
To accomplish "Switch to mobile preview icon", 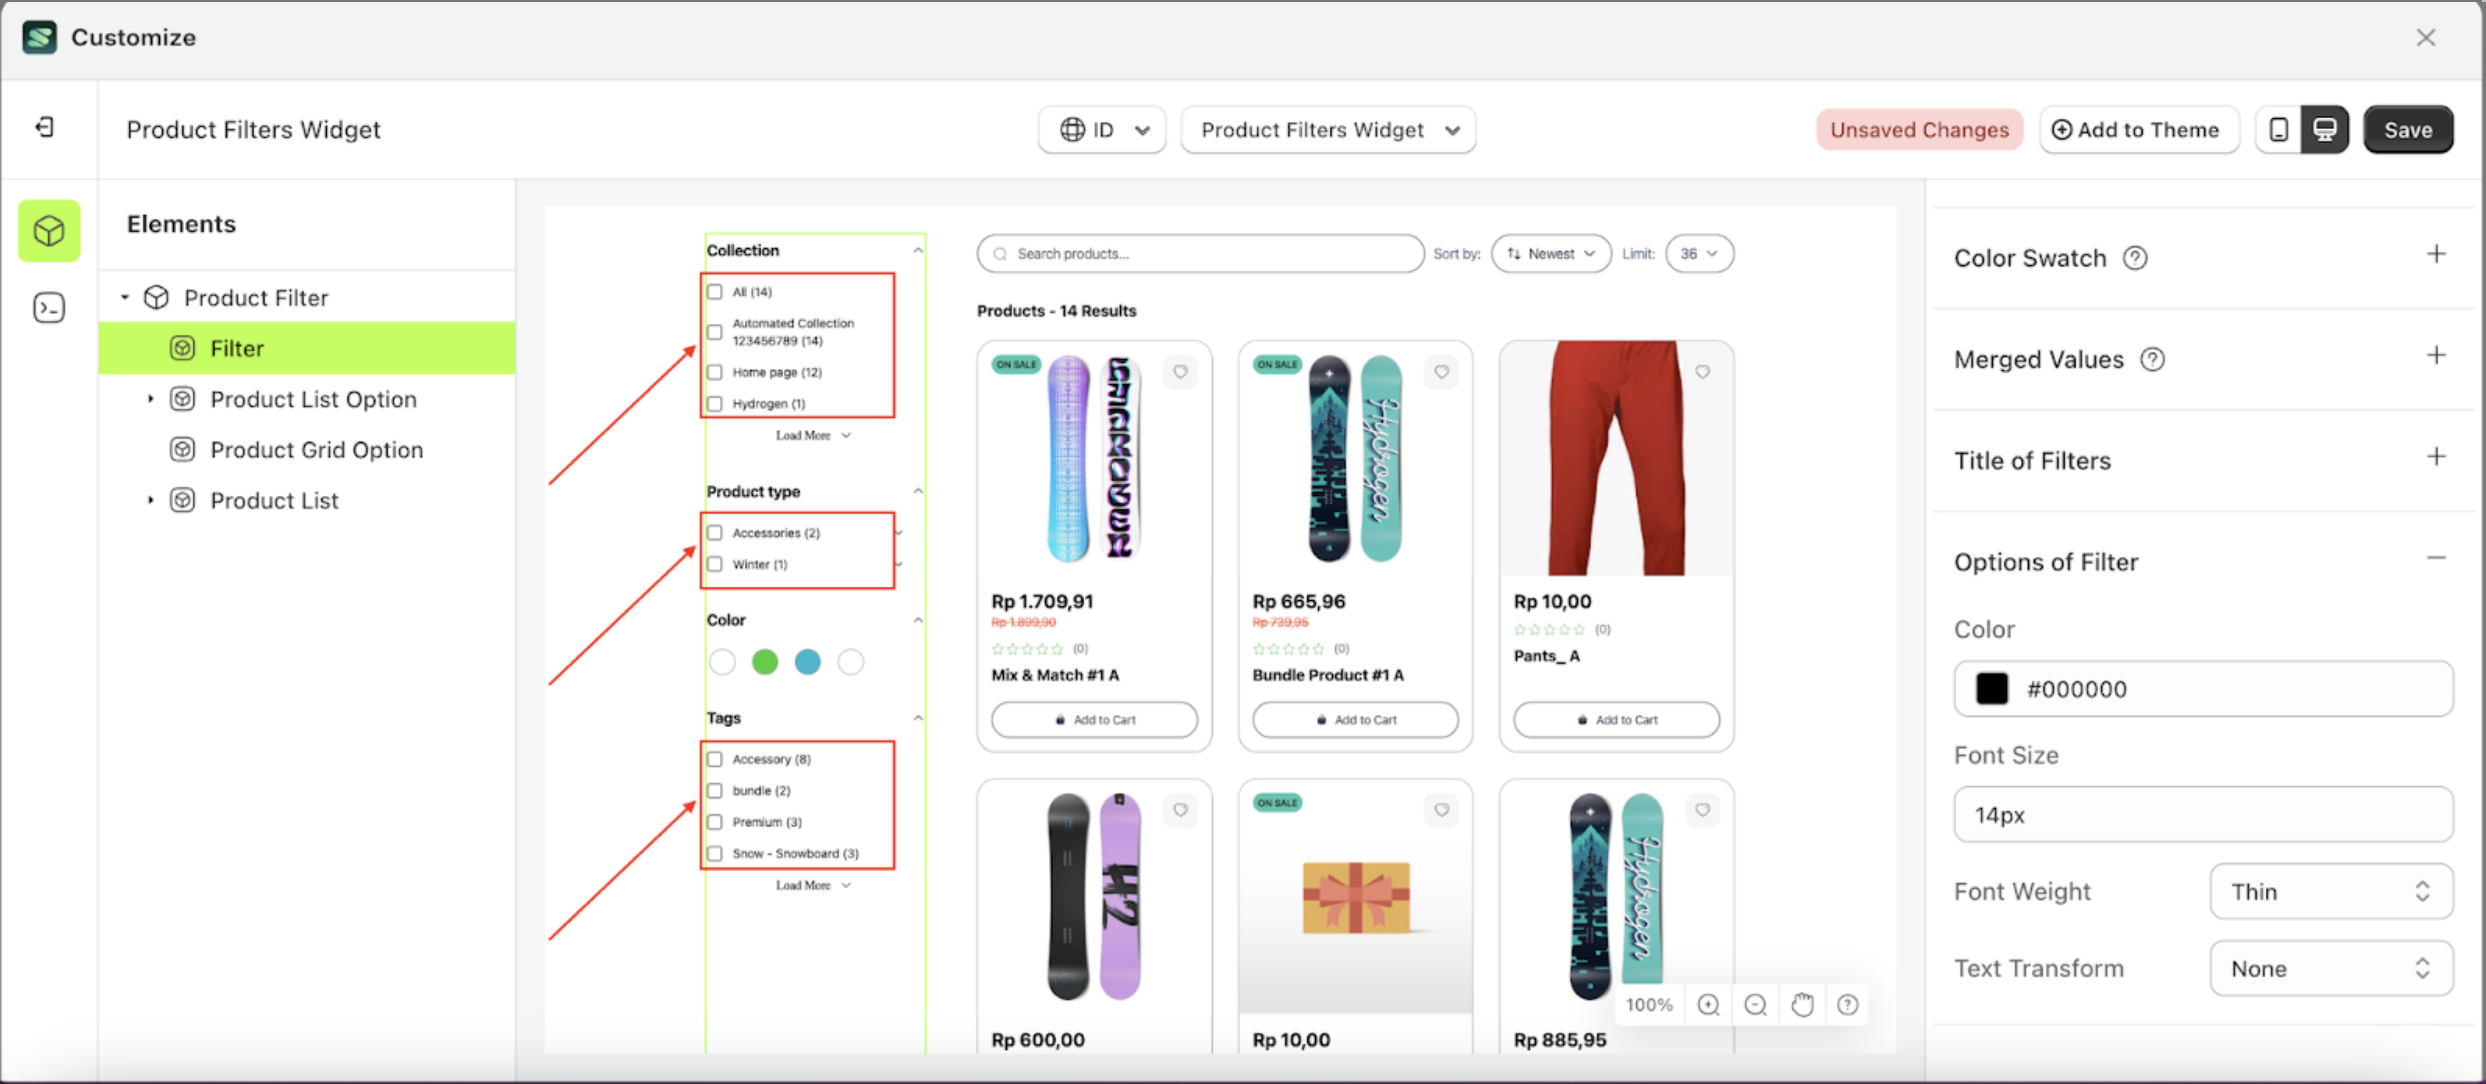I will coord(2279,130).
